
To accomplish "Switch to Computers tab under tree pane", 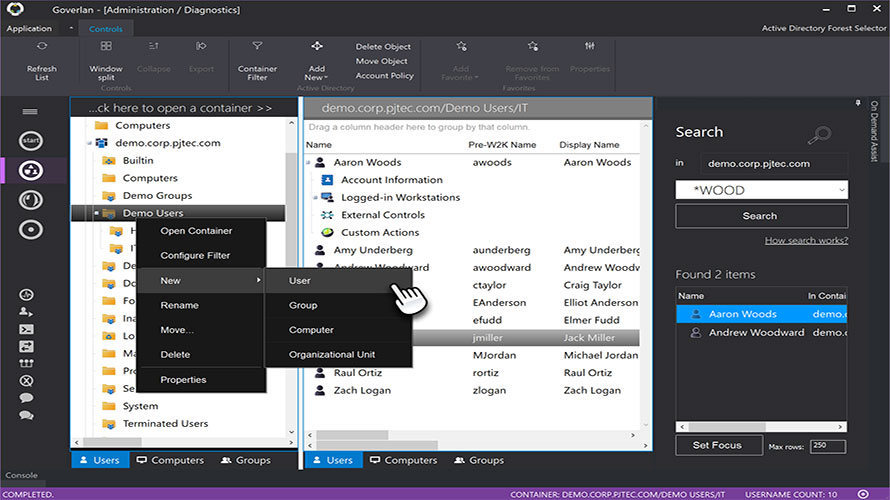I will coord(170,460).
